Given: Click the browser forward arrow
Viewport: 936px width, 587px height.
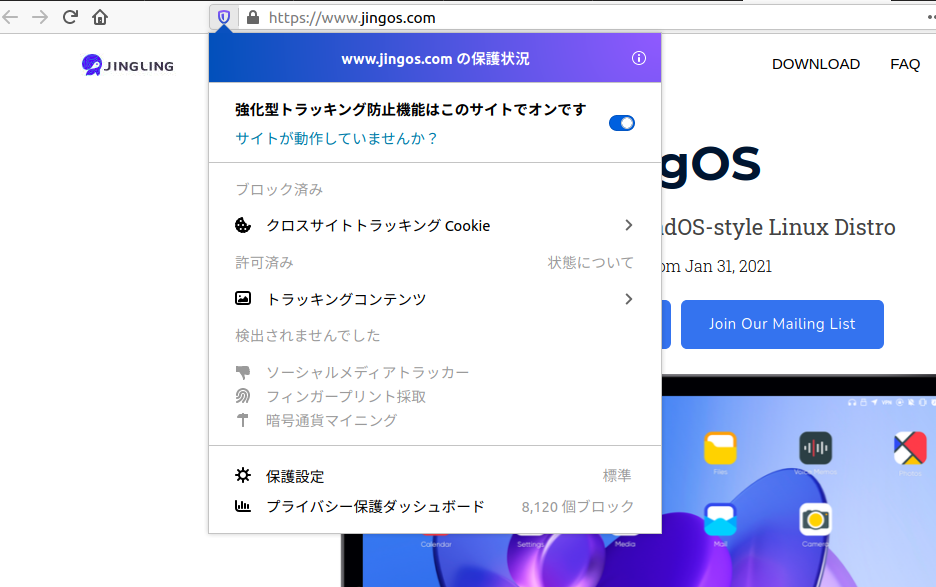Looking at the screenshot, I should (40, 17).
